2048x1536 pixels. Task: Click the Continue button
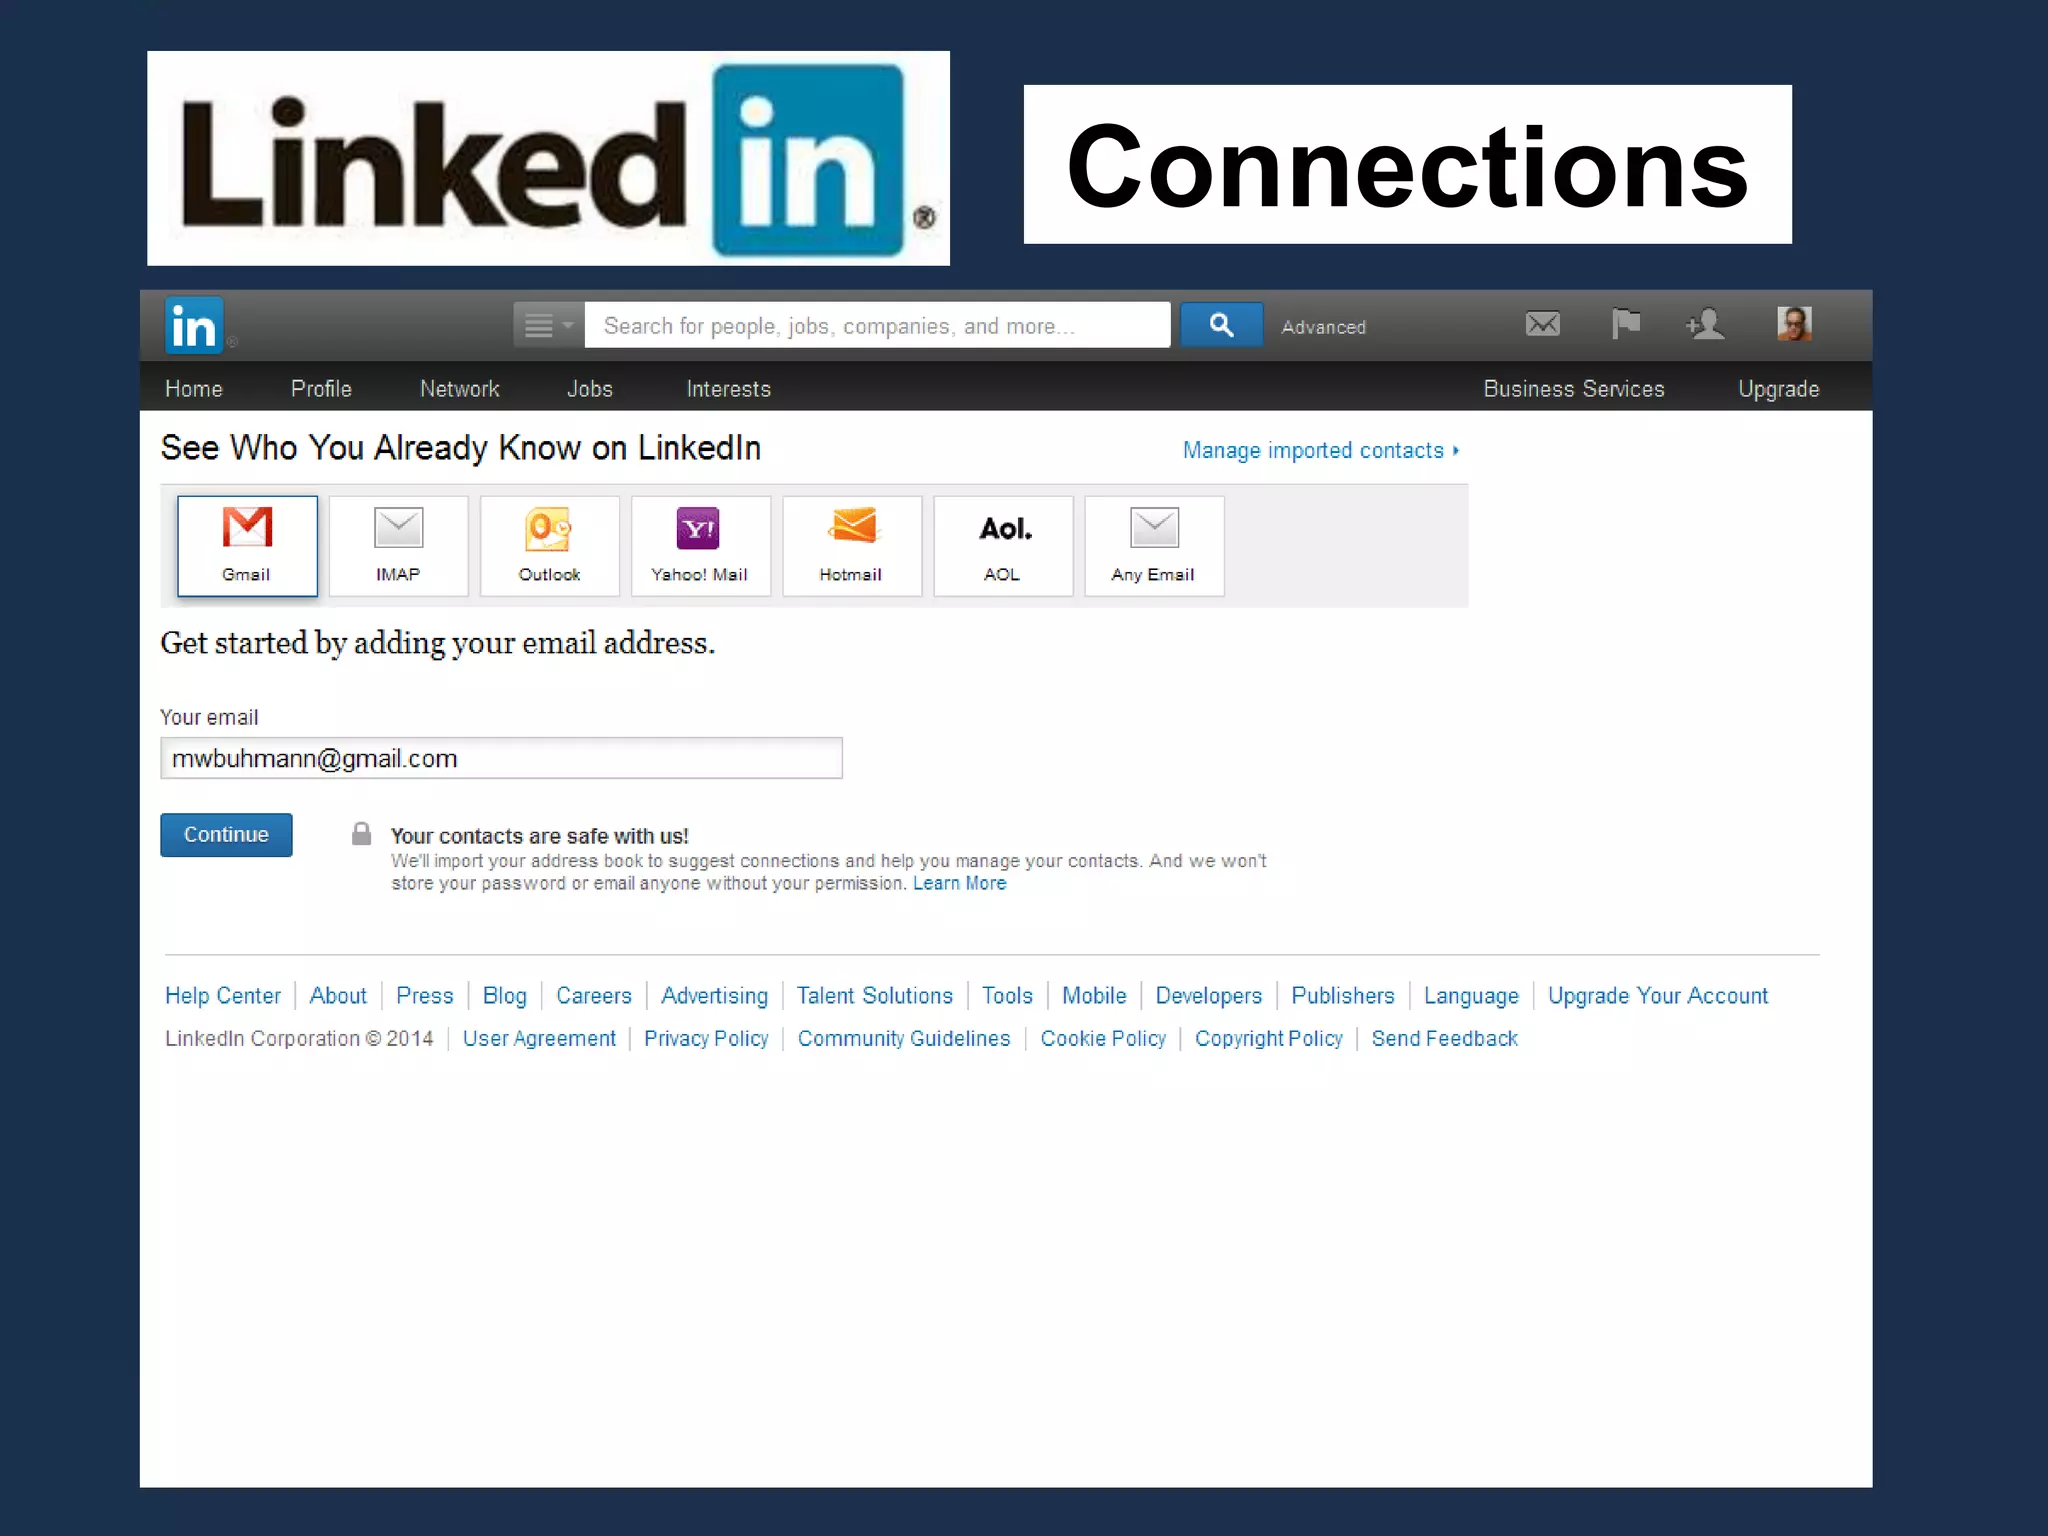(x=226, y=835)
